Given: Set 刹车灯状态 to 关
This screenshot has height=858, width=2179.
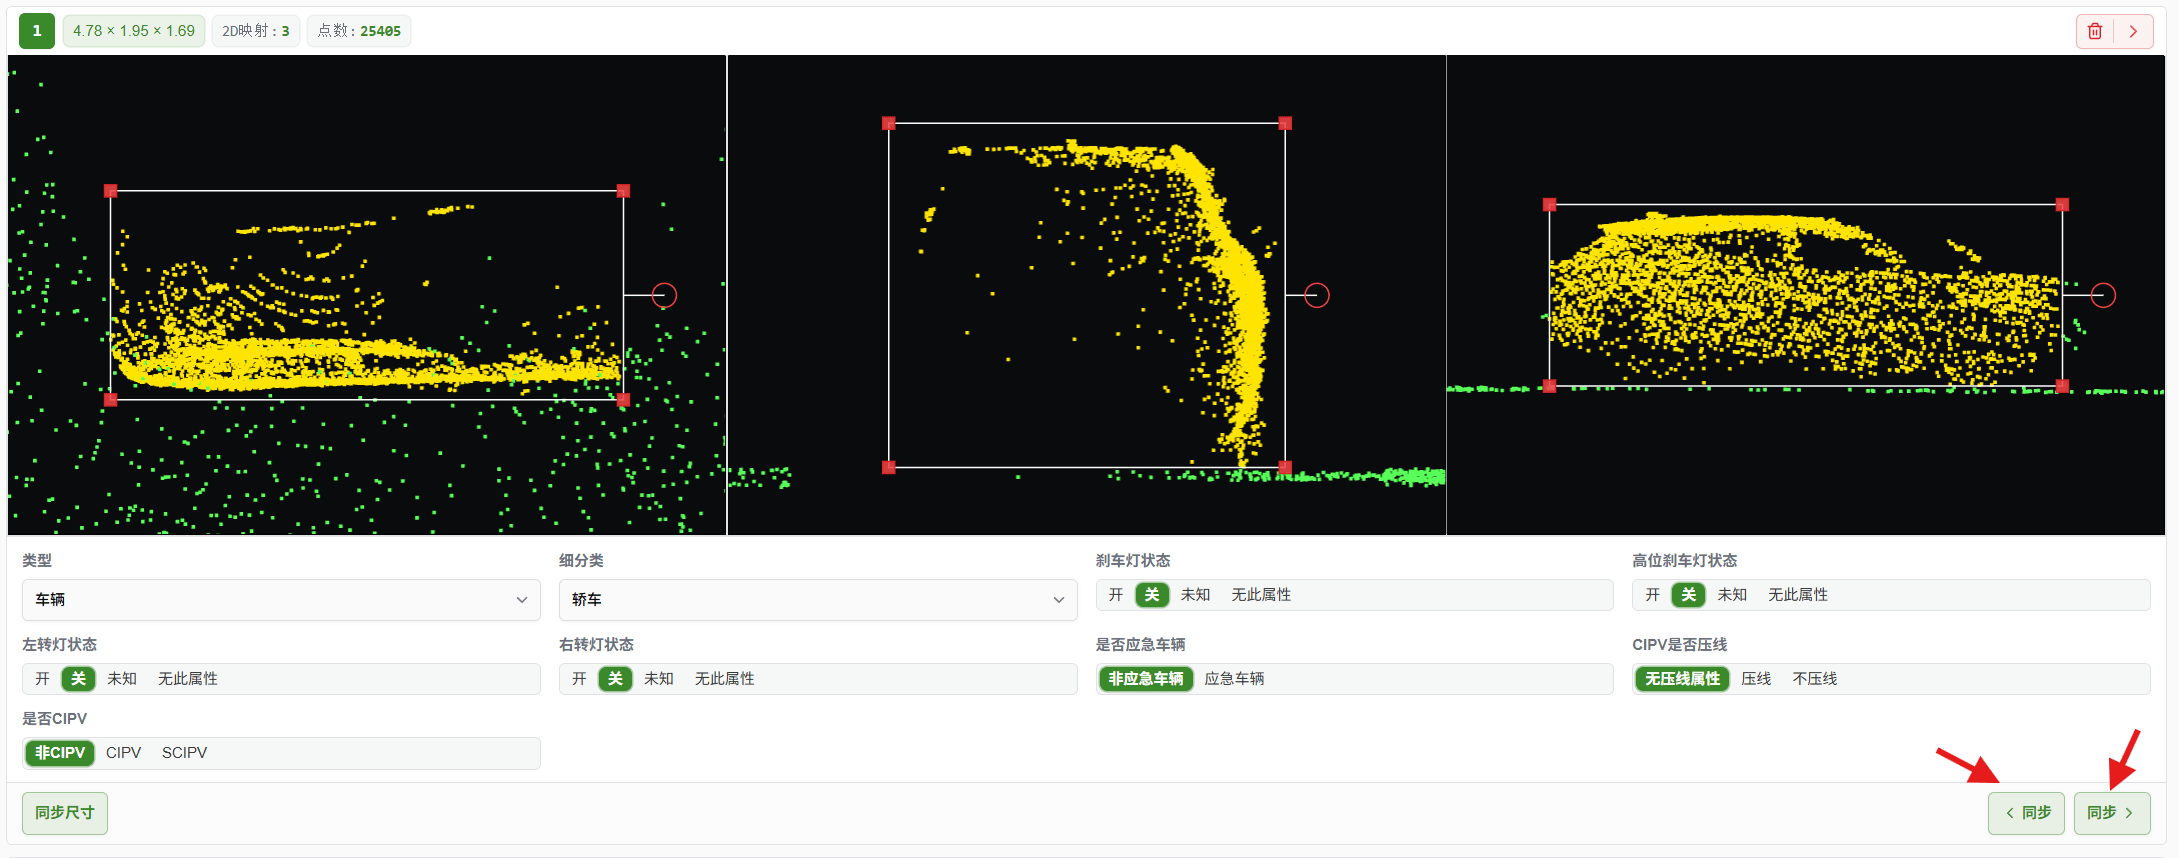Looking at the screenshot, I should pos(1152,595).
